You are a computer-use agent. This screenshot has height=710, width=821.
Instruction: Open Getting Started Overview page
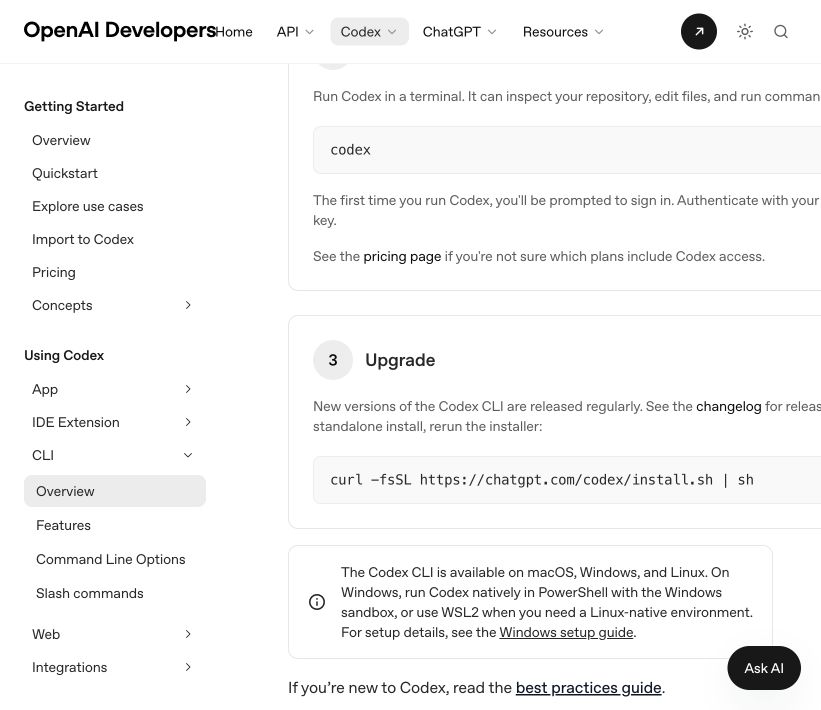pyautogui.click(x=61, y=140)
